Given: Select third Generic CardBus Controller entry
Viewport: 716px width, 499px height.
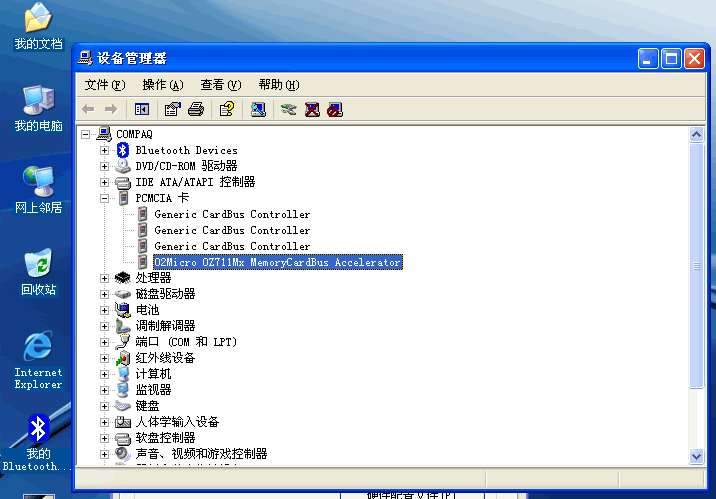Looking at the screenshot, I should coord(232,246).
